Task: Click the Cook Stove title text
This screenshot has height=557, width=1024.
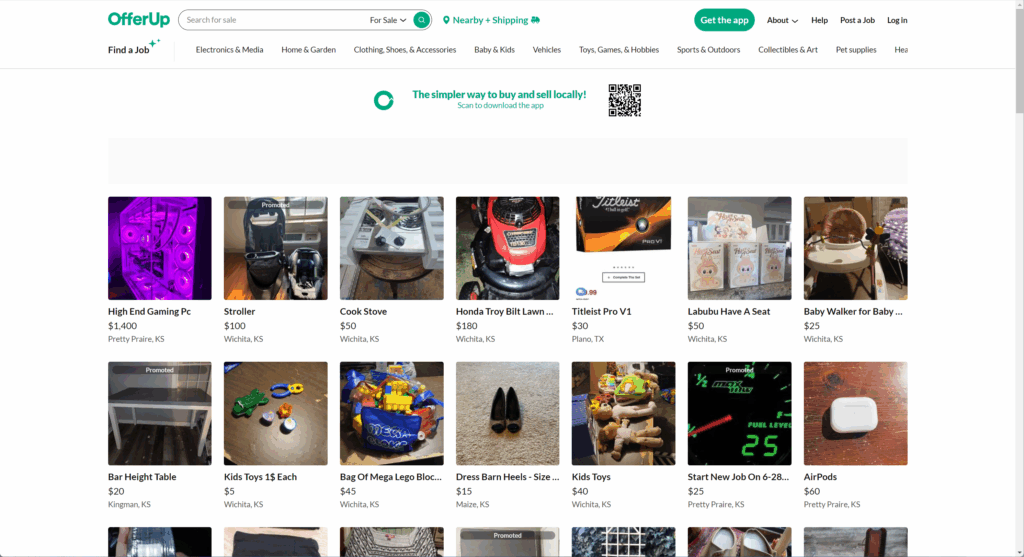Action: (x=363, y=311)
